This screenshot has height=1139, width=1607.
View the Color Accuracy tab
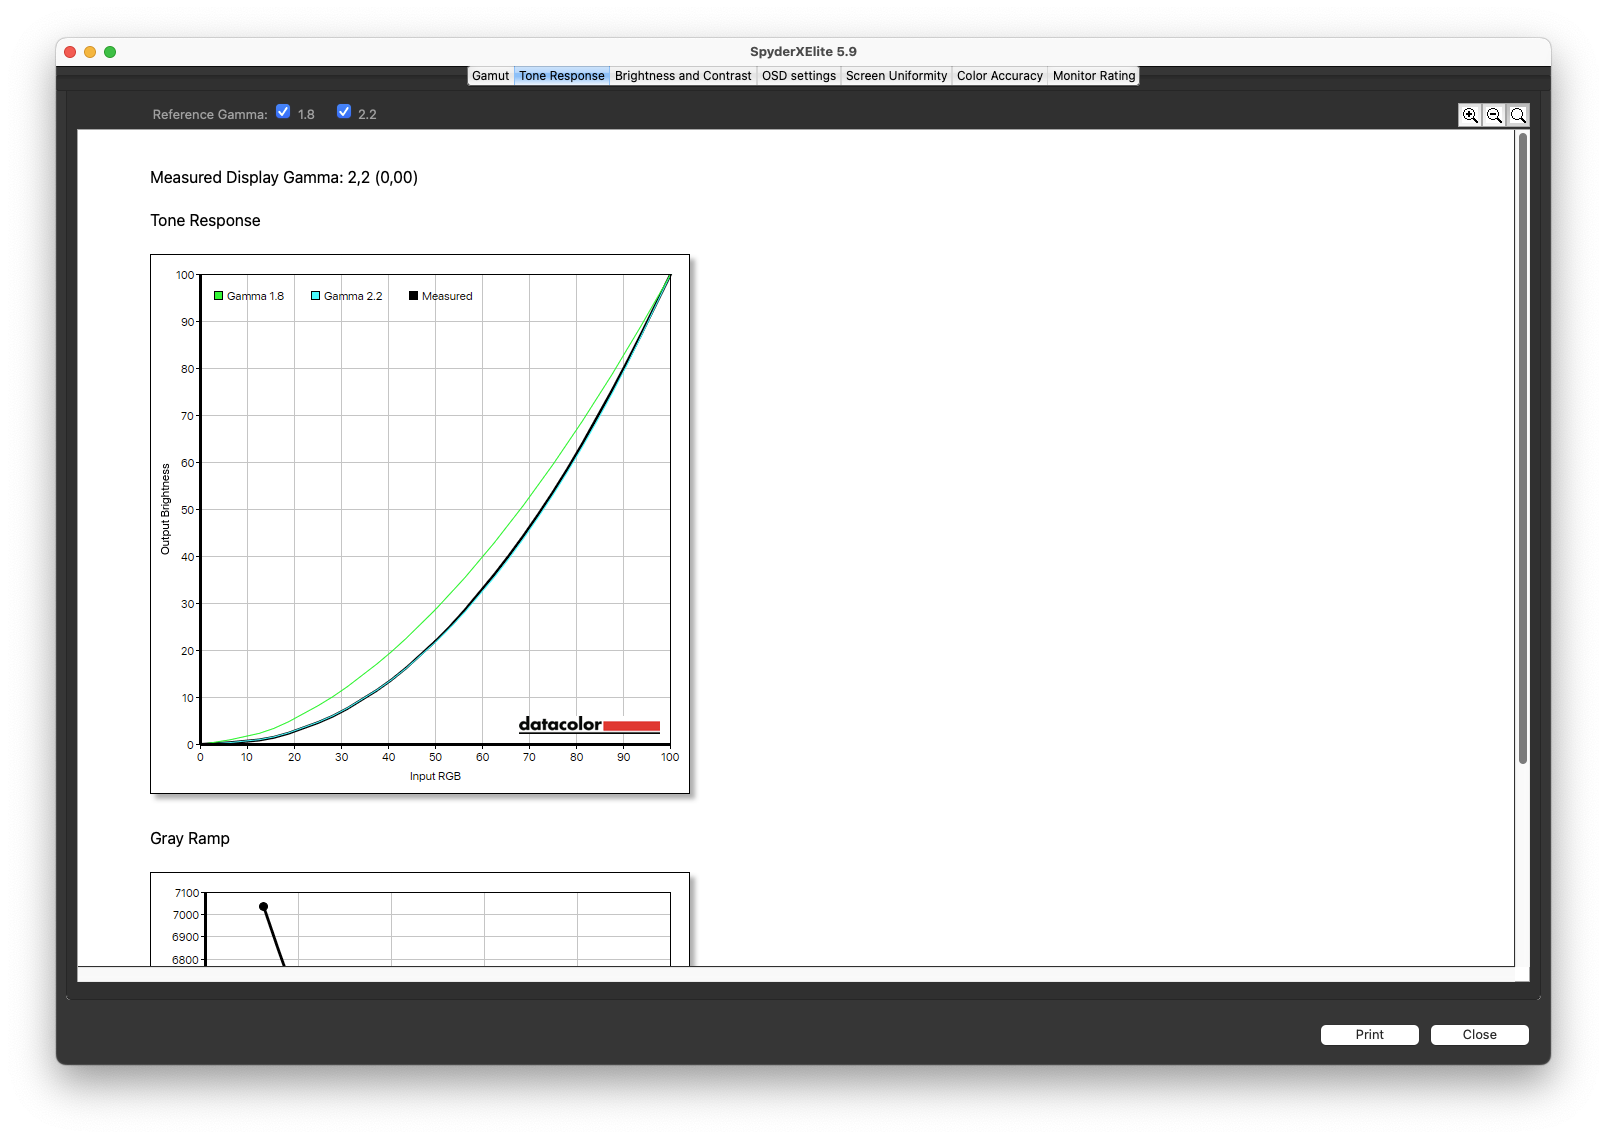1000,76
